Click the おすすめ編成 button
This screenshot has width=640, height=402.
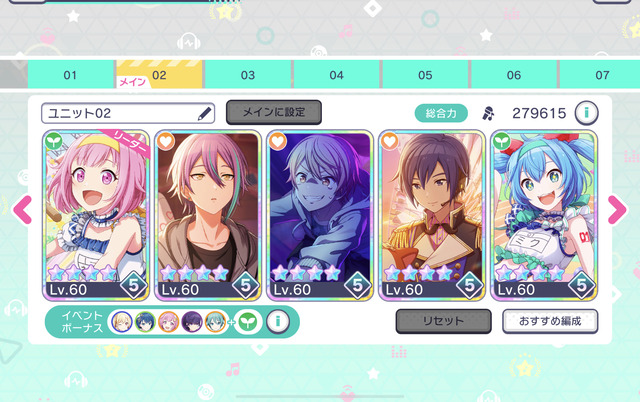coord(550,321)
